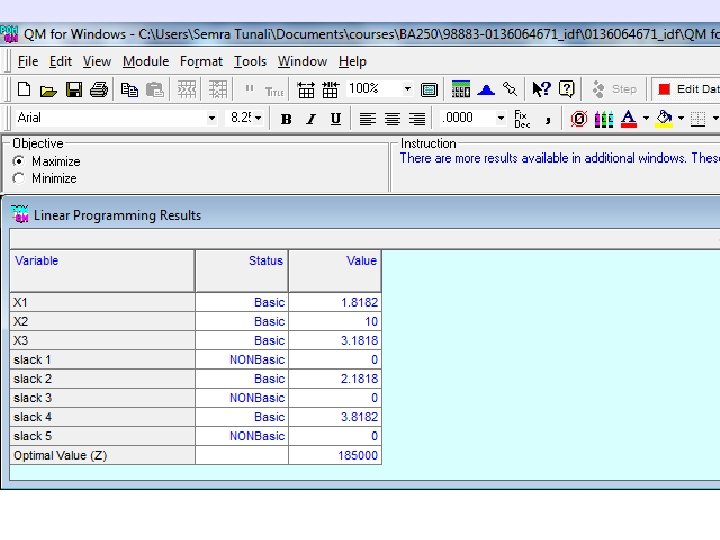Click the colored columns icon

[x=604, y=119]
